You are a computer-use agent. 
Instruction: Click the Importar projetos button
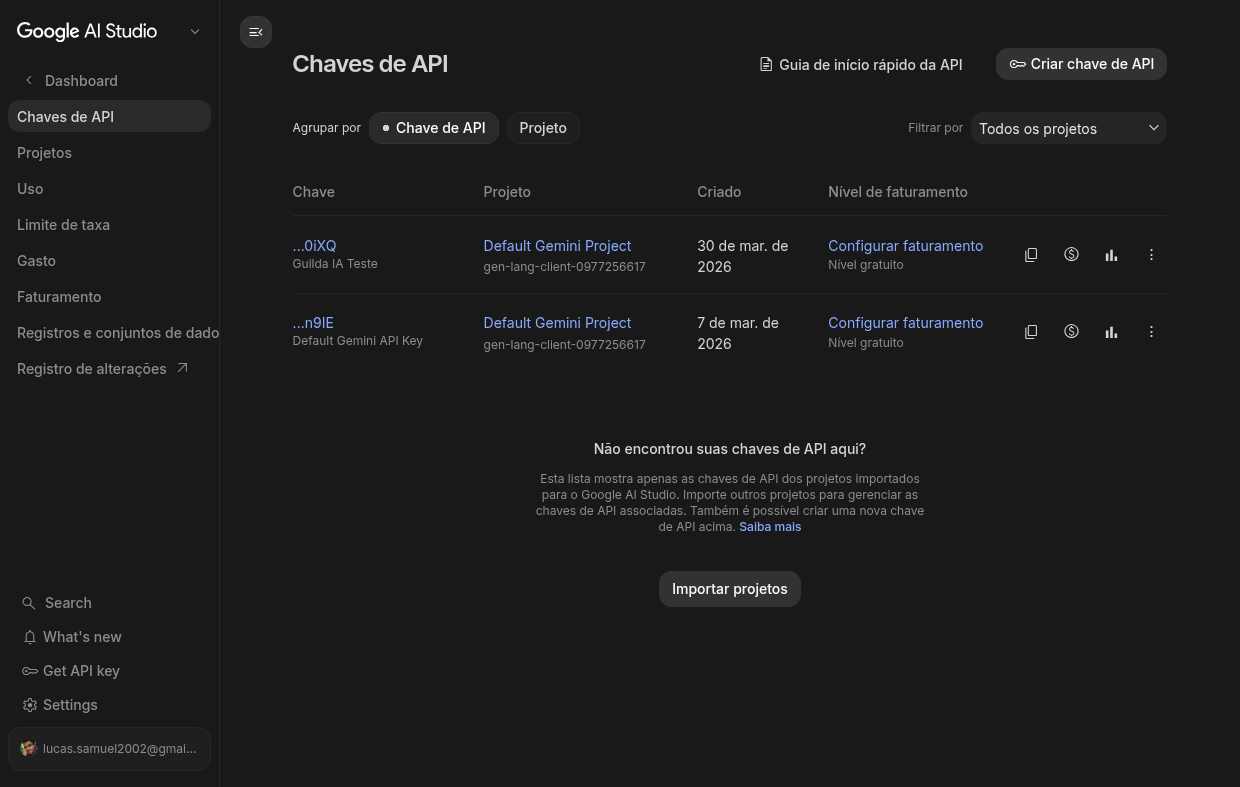730,589
